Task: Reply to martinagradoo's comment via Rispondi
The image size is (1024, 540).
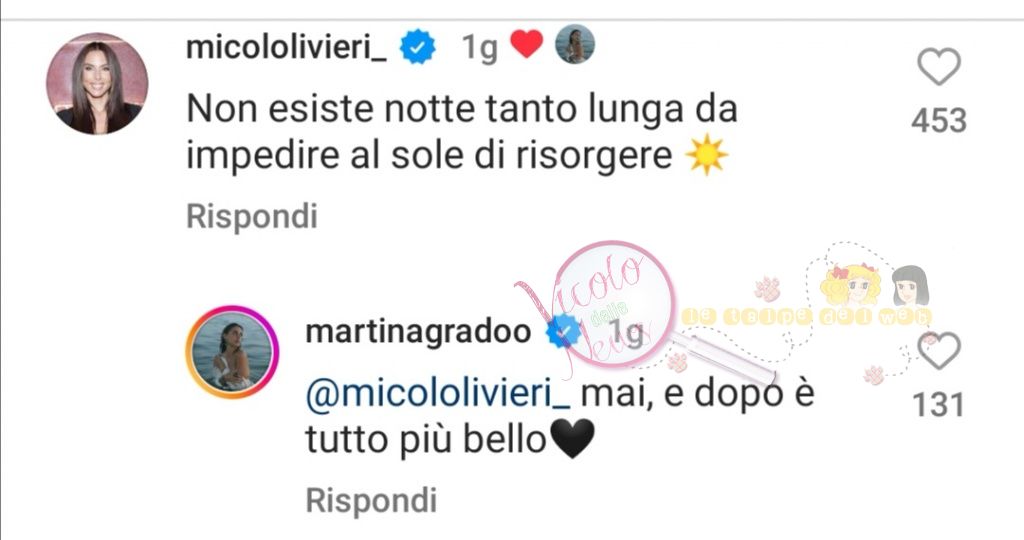Action: coord(371,501)
